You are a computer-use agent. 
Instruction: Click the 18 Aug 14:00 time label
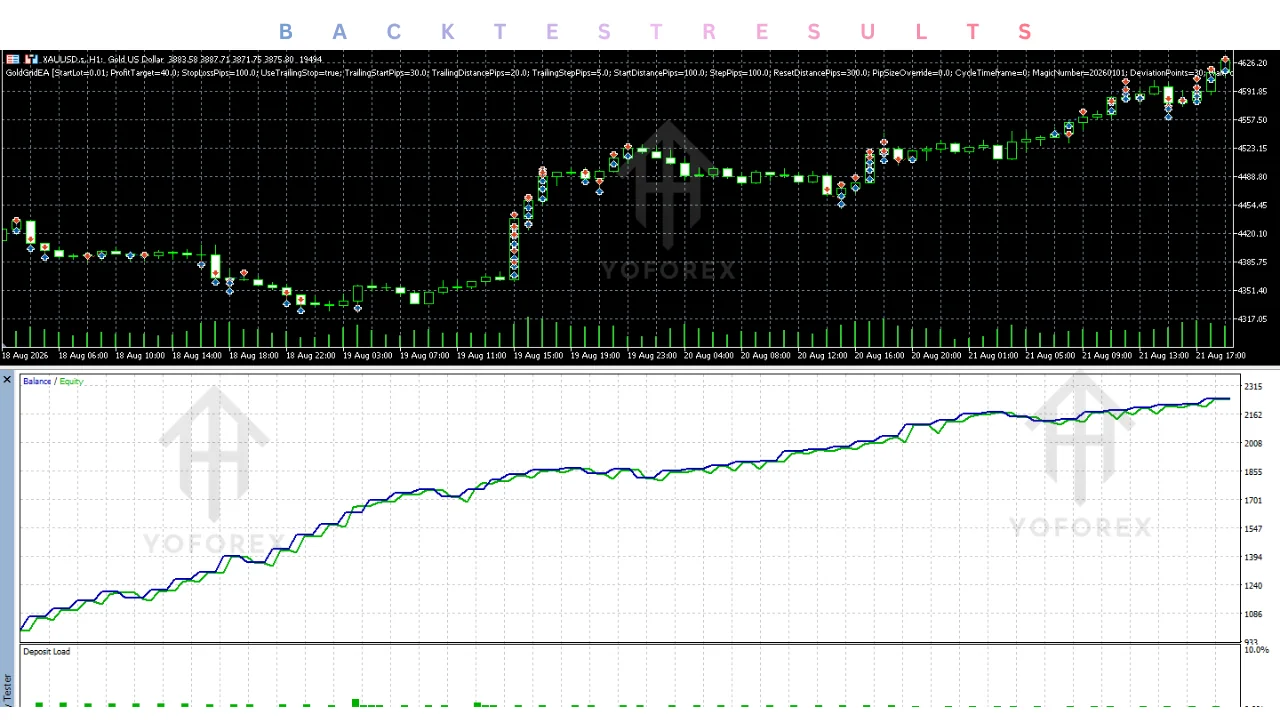pyautogui.click(x=197, y=355)
